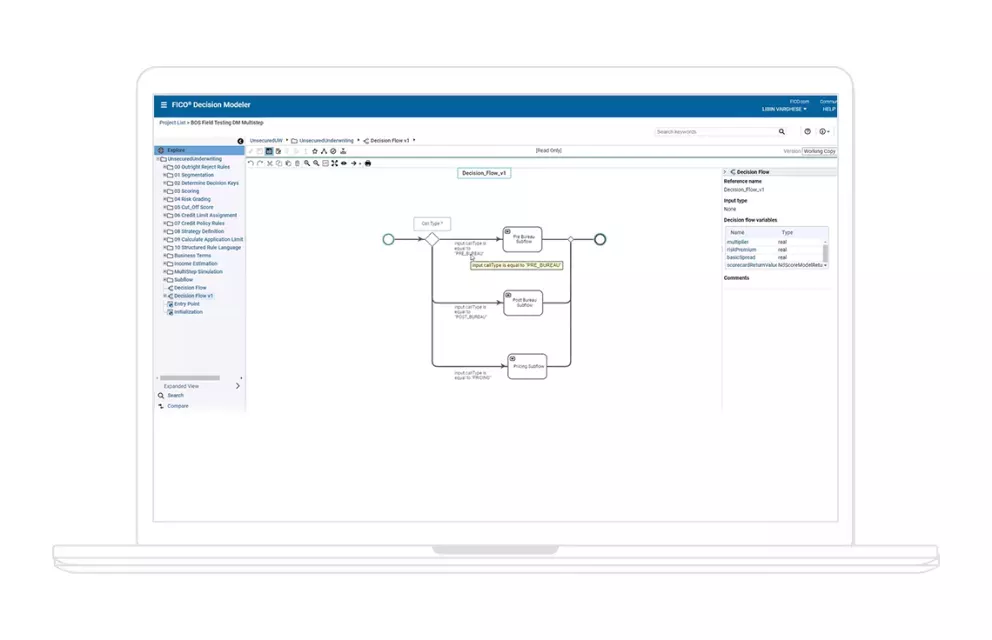Click the fit-to-screen icon in the diagram toolbar
The width and height of the screenshot is (992, 640).
click(x=333, y=164)
